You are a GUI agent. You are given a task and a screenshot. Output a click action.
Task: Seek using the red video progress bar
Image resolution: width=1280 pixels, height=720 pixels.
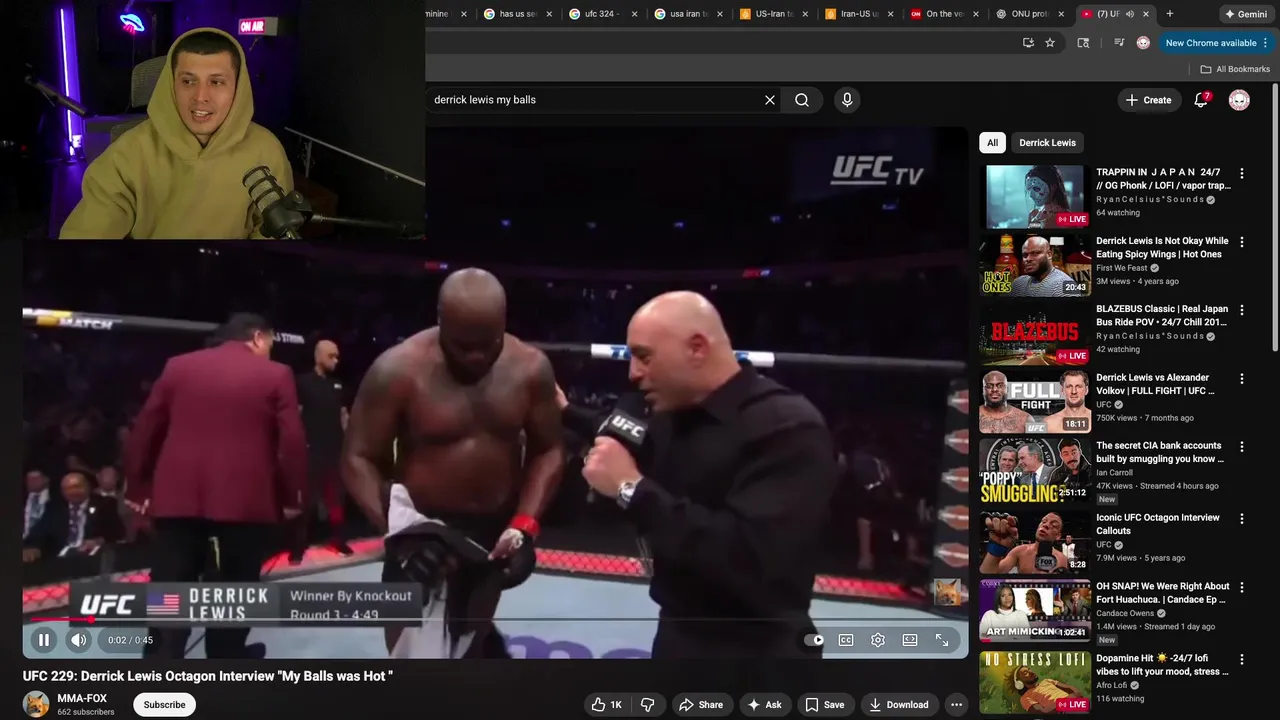(x=495, y=619)
